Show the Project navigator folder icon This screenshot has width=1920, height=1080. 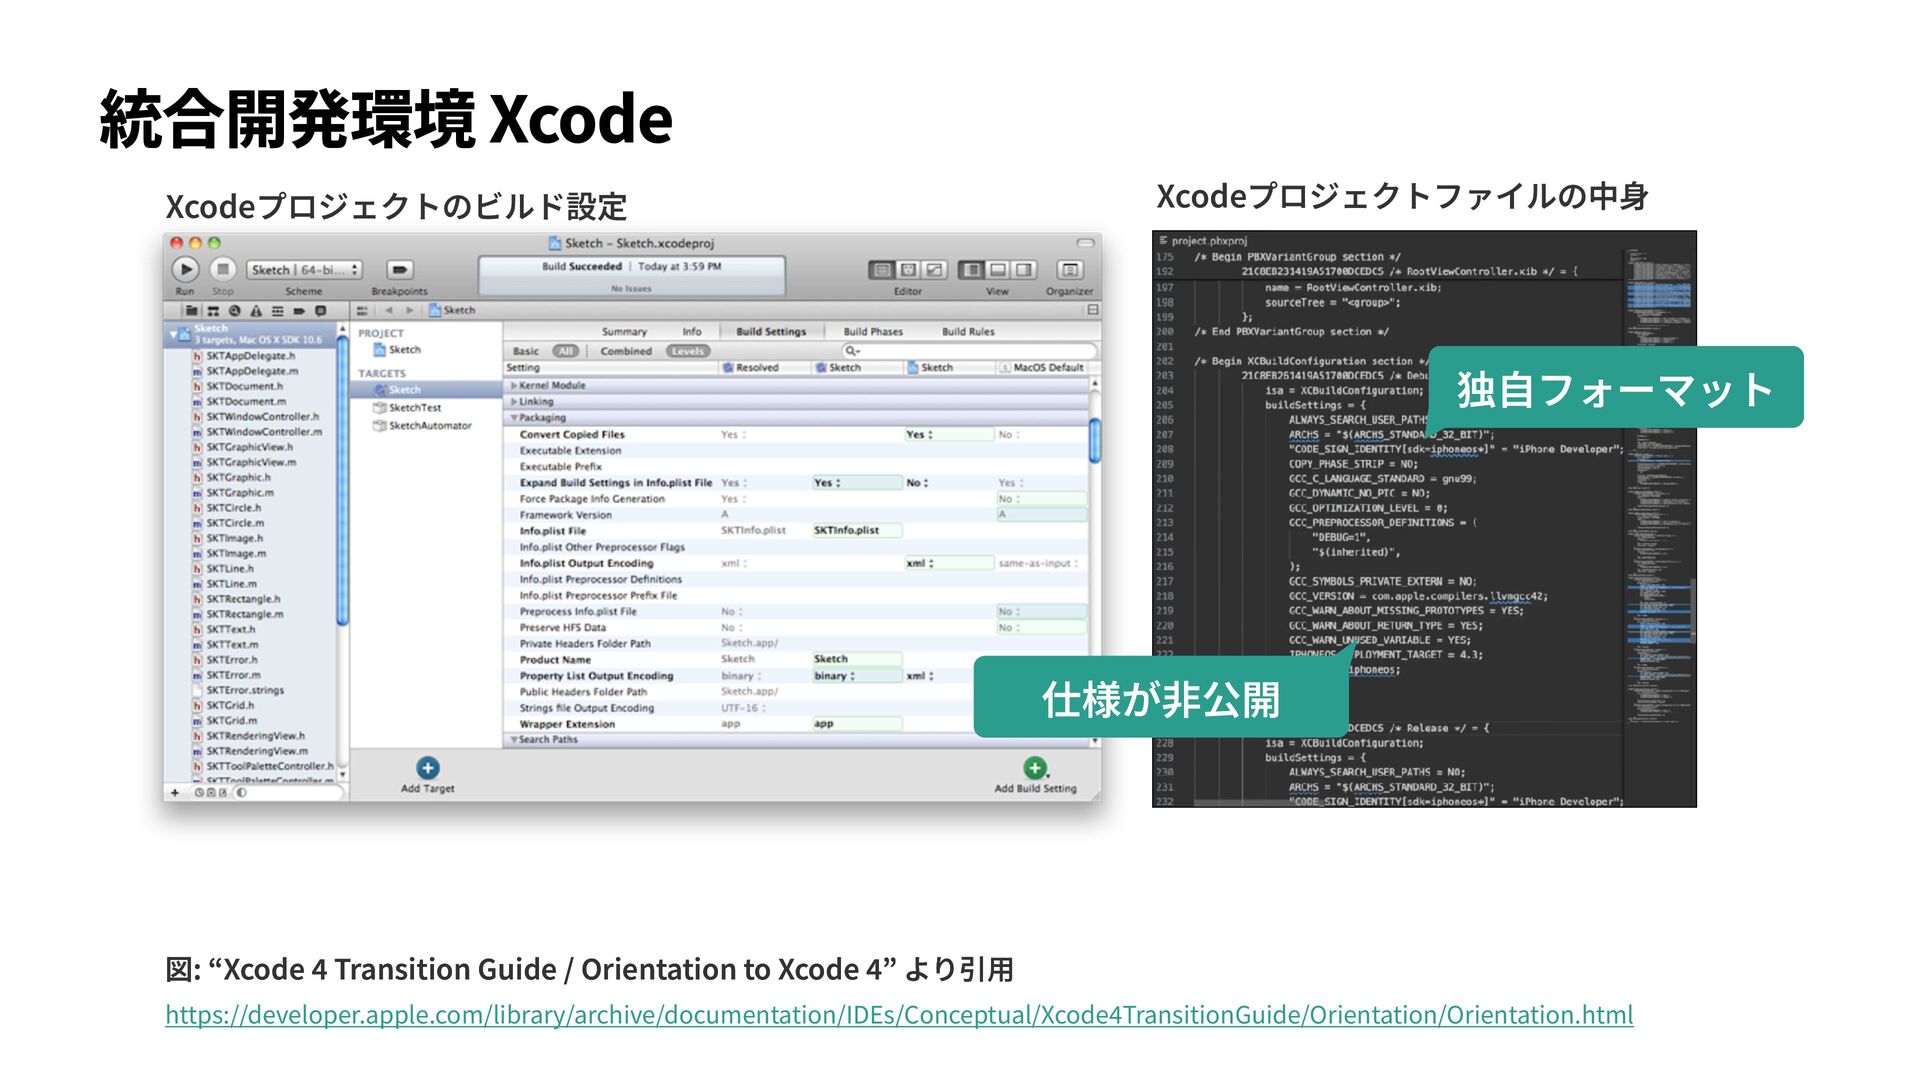[190, 311]
